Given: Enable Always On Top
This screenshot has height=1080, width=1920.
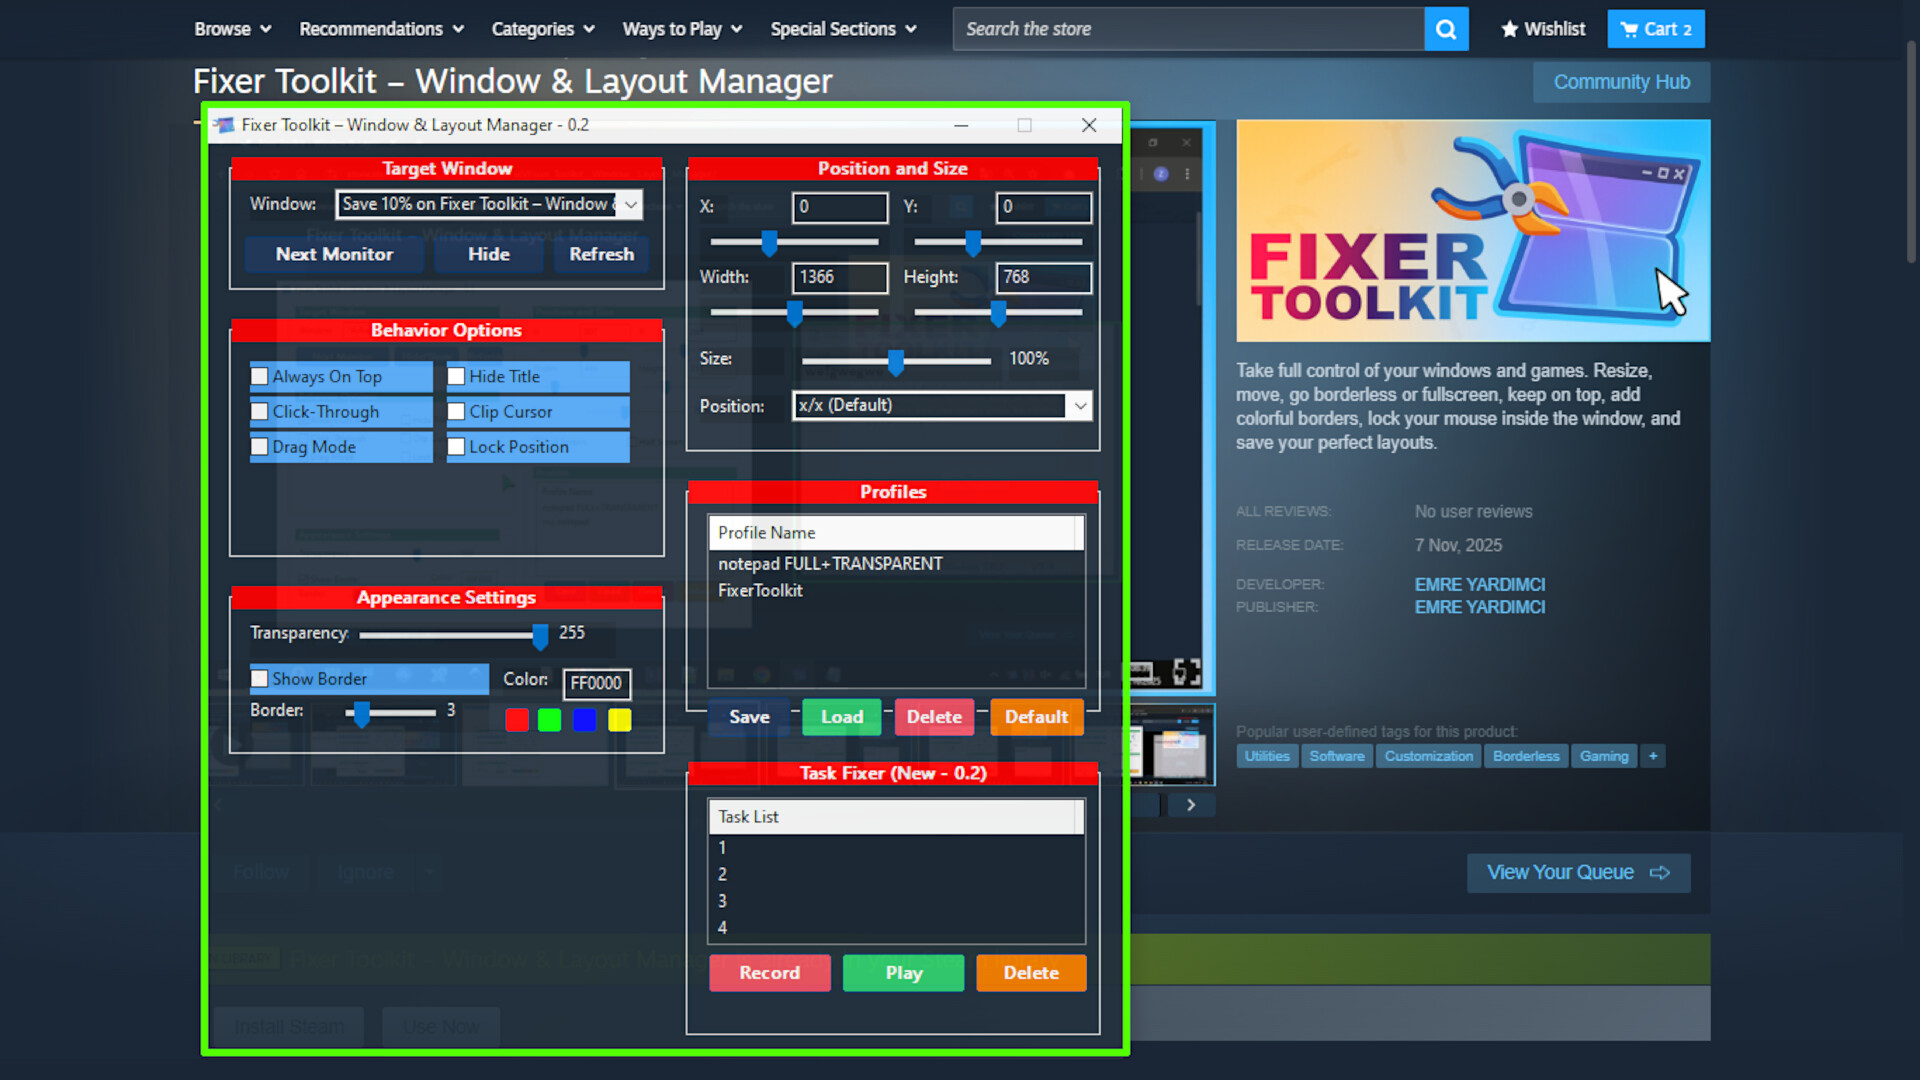Looking at the screenshot, I should click(x=259, y=376).
